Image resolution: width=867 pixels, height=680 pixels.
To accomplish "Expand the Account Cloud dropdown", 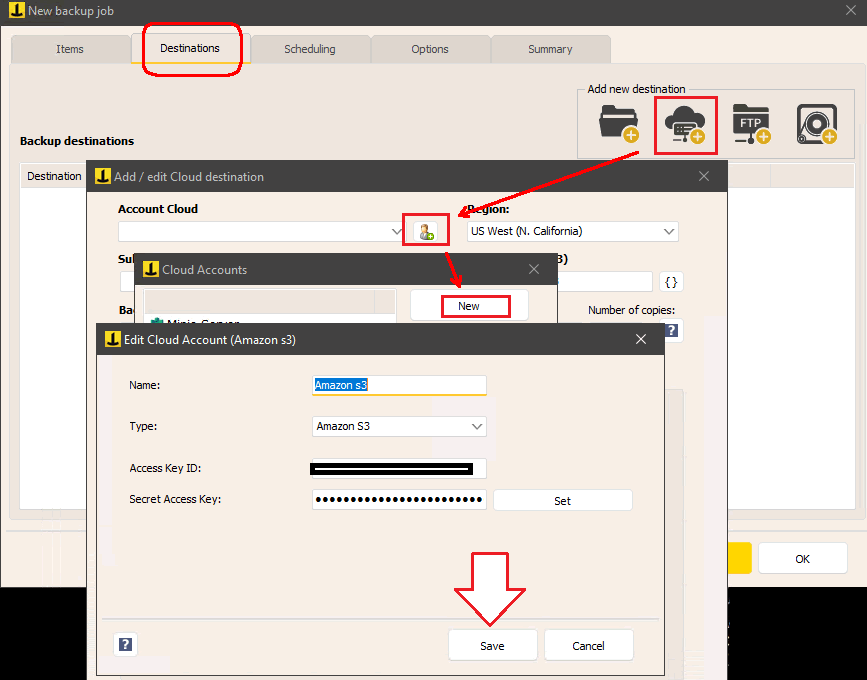I will point(396,231).
